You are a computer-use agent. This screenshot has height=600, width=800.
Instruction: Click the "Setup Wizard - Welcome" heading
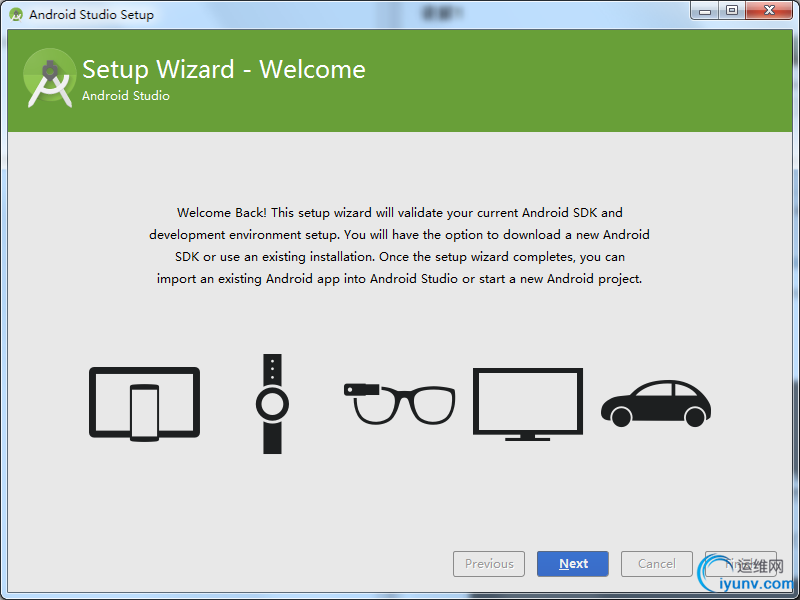click(x=224, y=69)
